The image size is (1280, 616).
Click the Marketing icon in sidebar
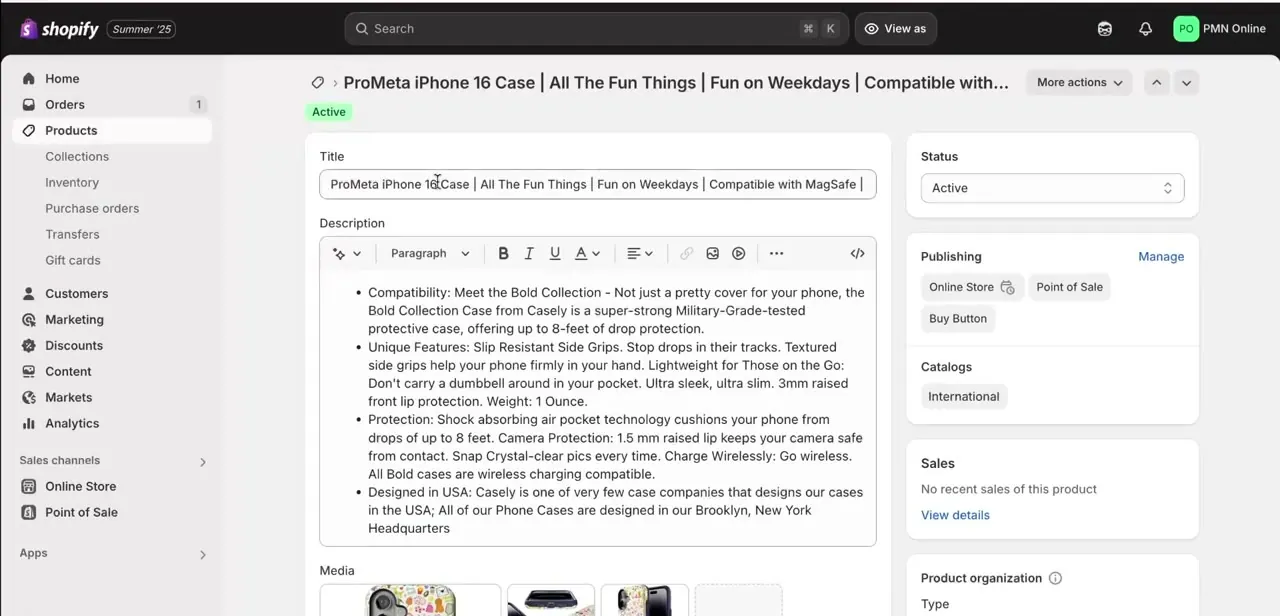click(28, 320)
